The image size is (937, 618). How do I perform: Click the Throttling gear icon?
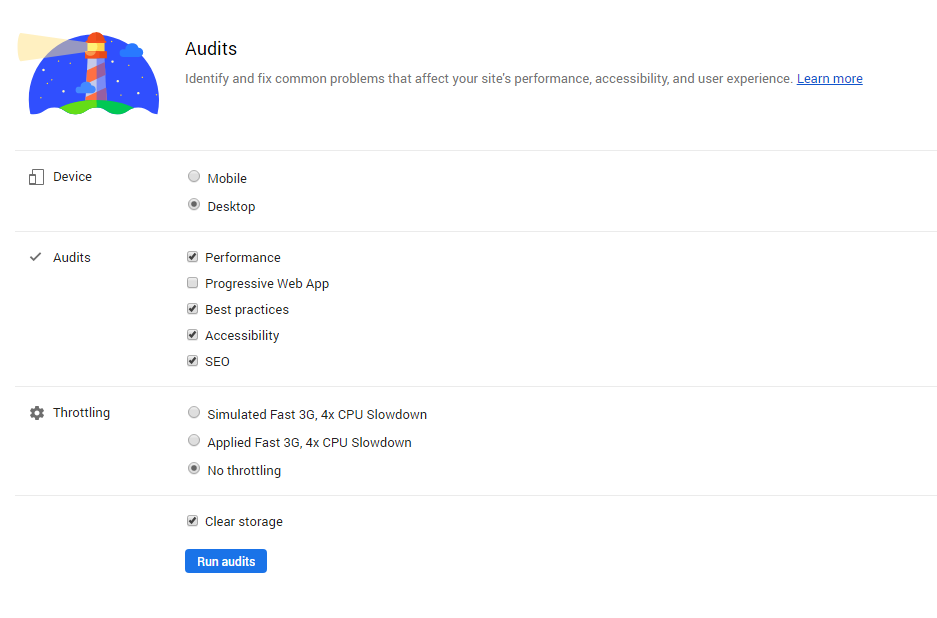pyautogui.click(x=37, y=413)
